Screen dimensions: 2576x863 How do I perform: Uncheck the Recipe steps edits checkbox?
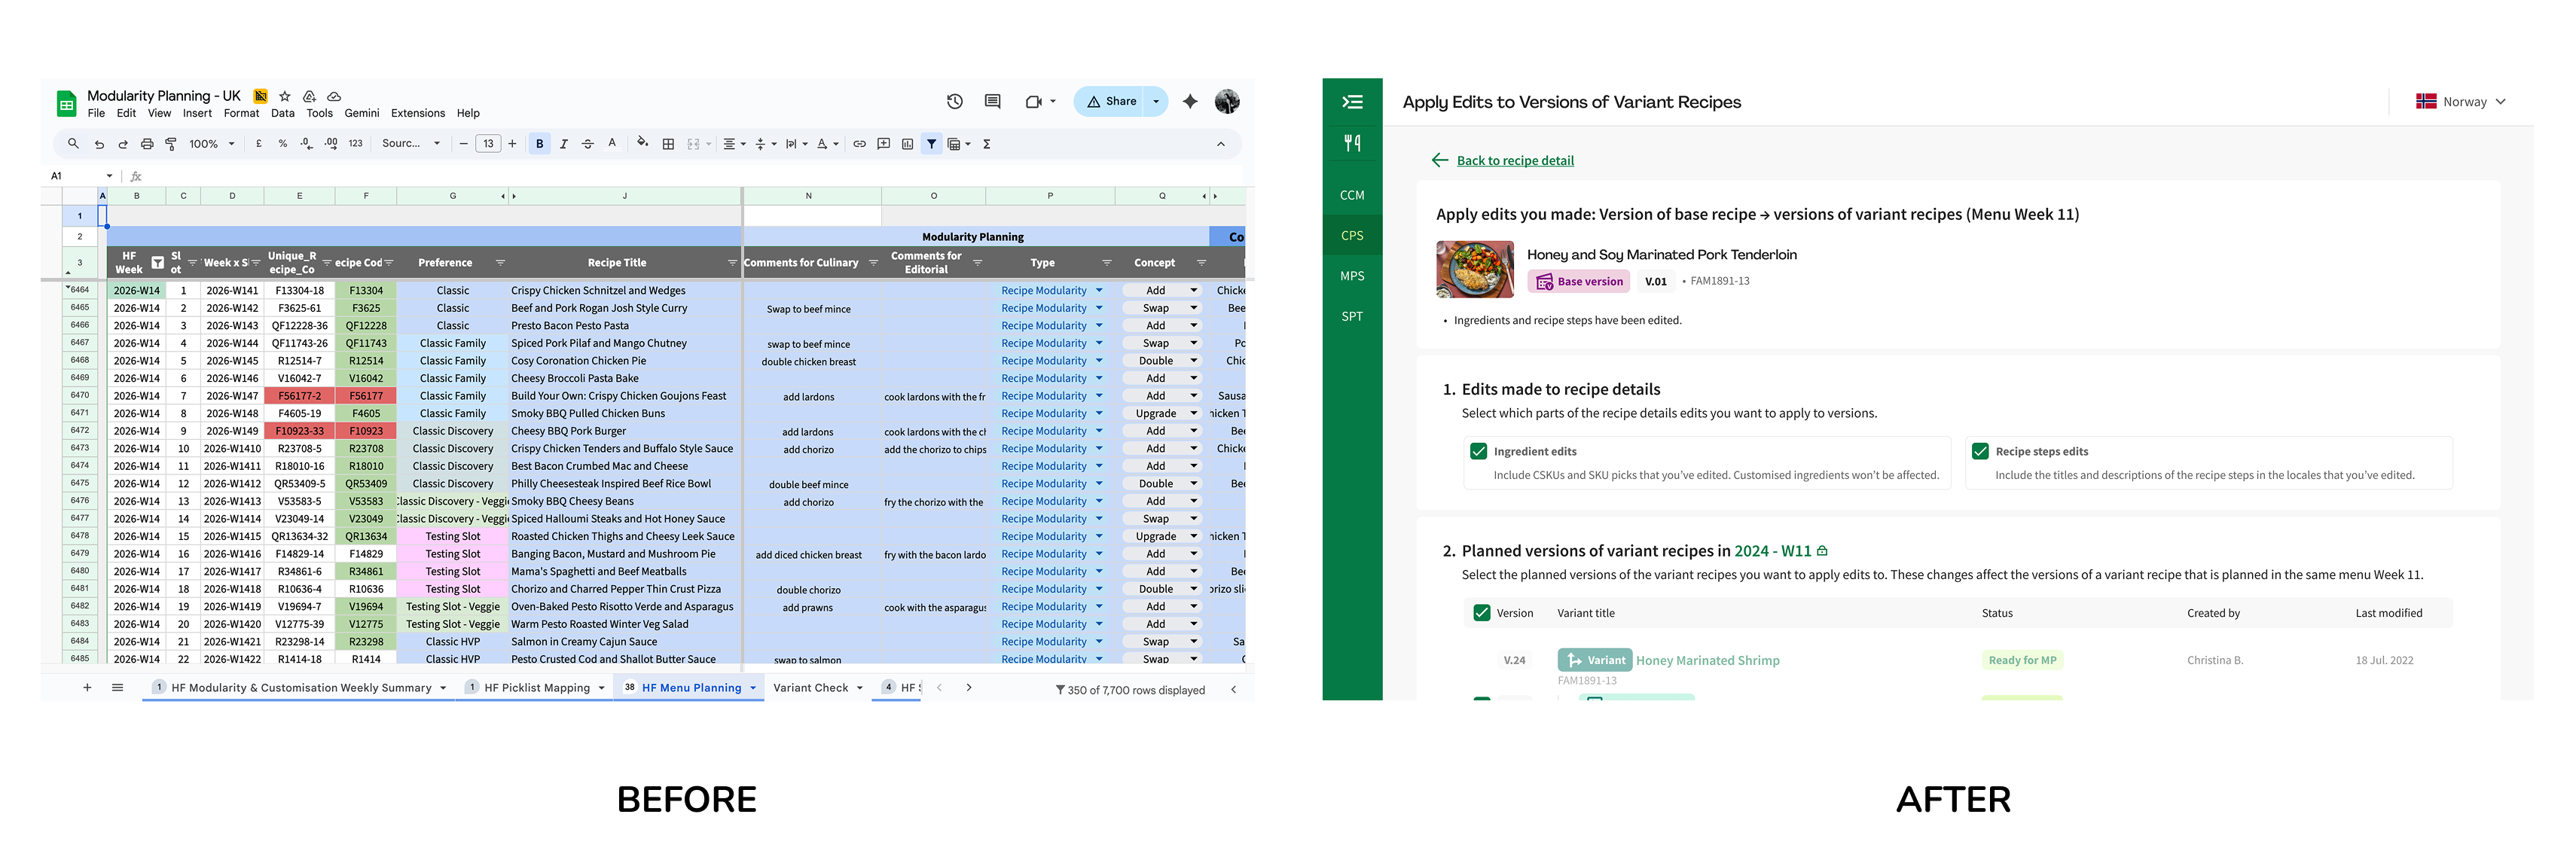1979,451
